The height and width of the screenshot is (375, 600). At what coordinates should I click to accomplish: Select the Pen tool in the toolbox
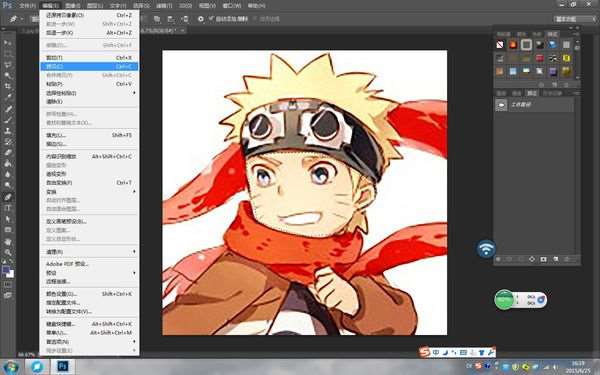[x=8, y=197]
